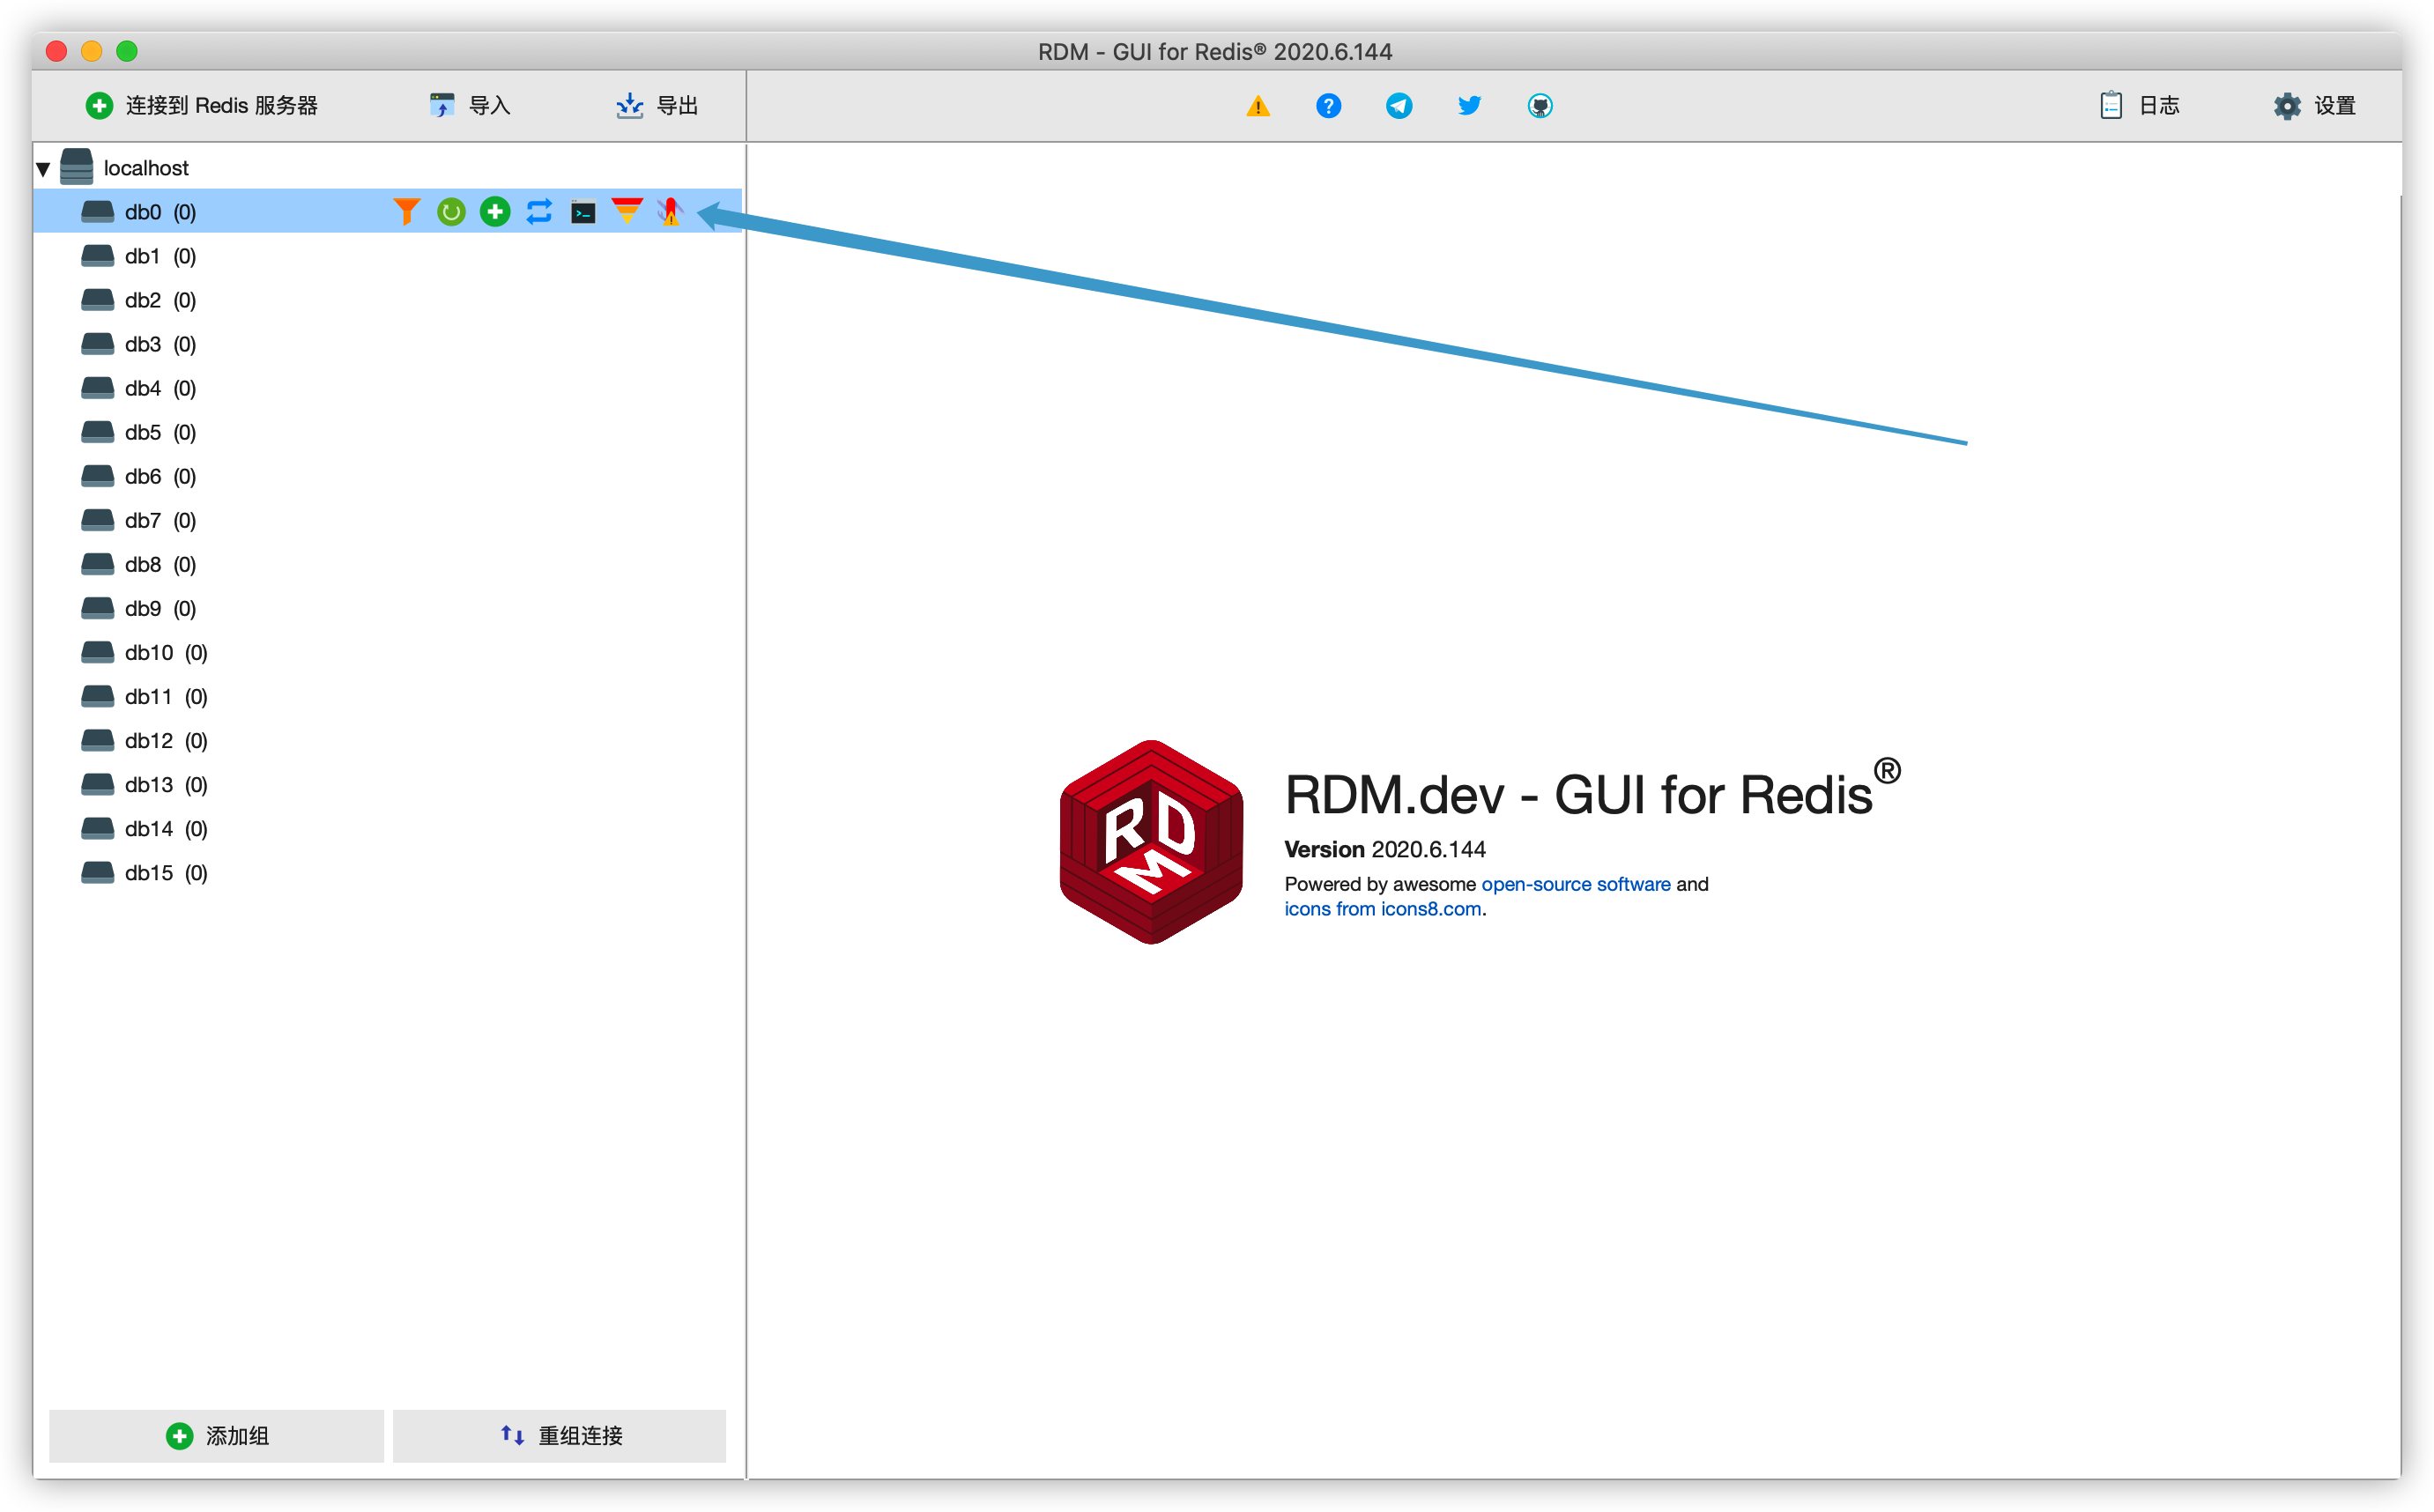The image size is (2434, 1512).
Task: Click the terminal/console icon on db0
Action: (x=580, y=212)
